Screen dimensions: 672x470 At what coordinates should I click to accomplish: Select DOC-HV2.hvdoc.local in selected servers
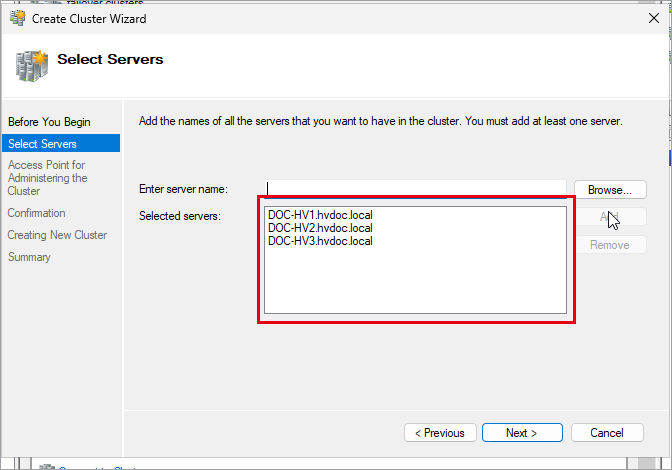[320, 228]
